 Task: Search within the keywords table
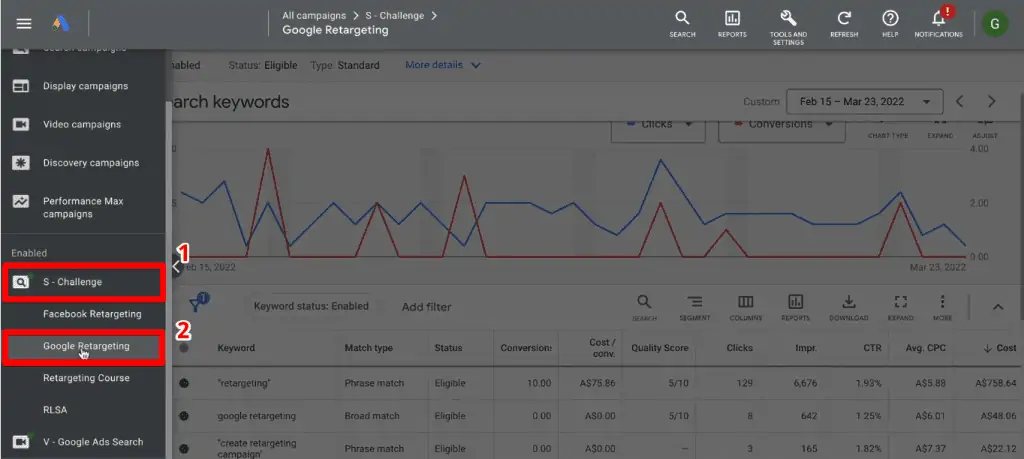pyautogui.click(x=644, y=307)
